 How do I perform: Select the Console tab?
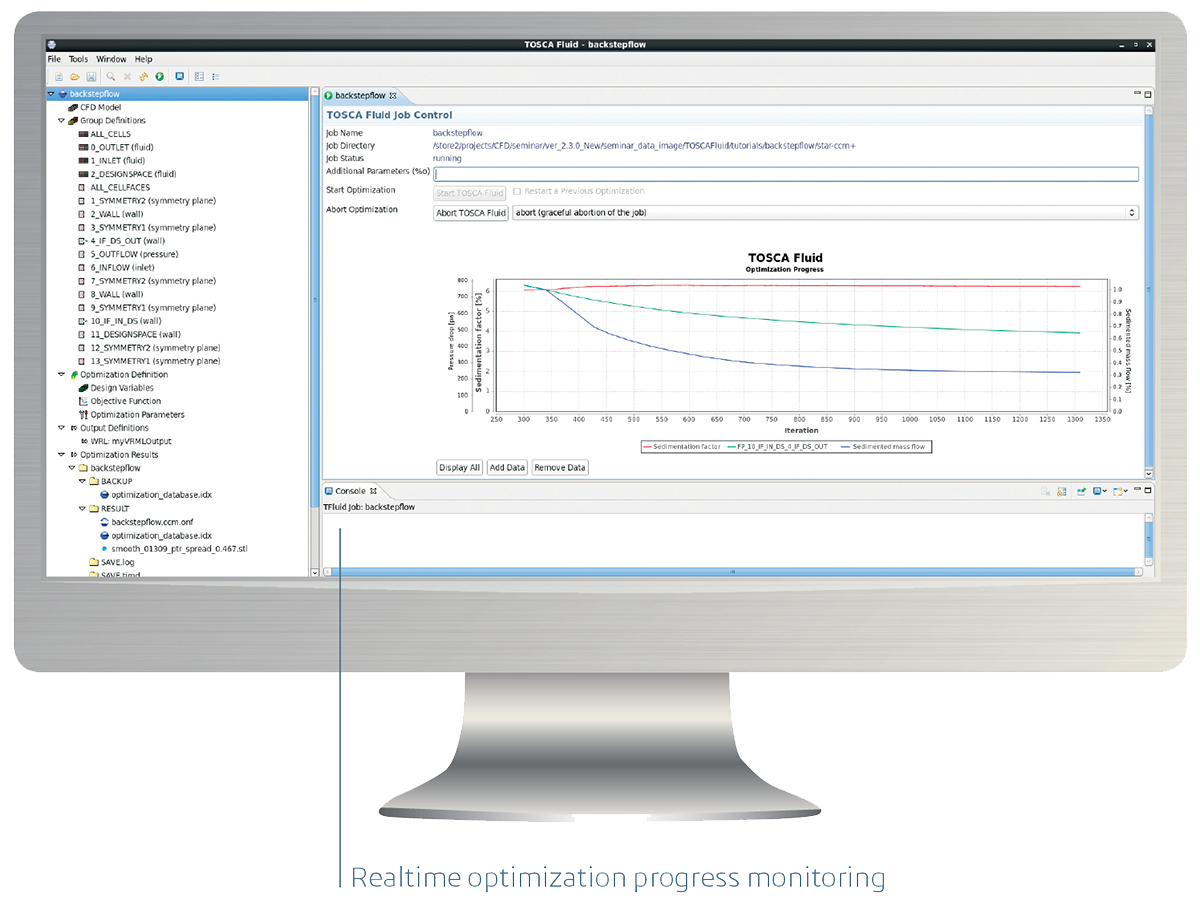tap(350, 491)
